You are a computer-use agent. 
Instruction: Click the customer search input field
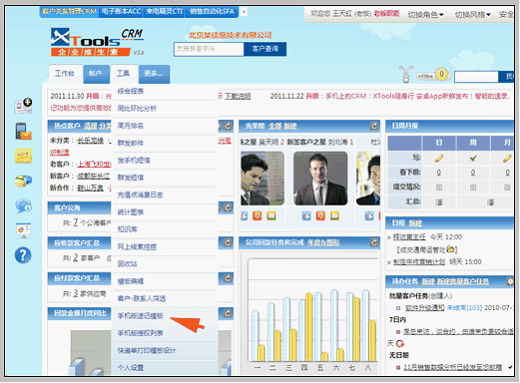click(x=209, y=49)
